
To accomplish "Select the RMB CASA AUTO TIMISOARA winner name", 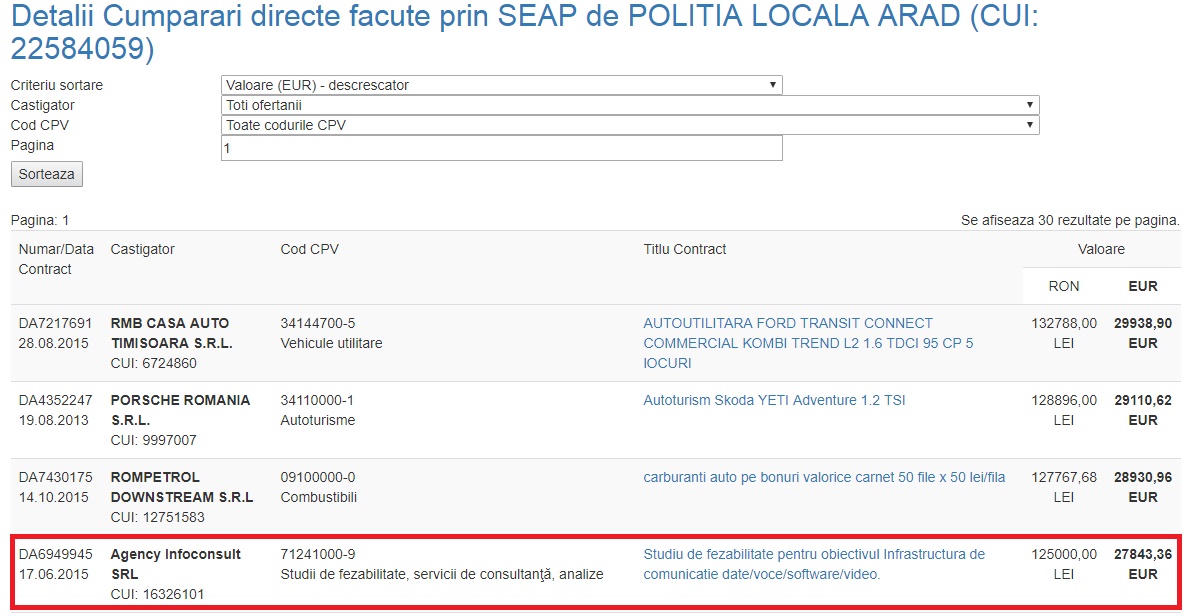I will click(x=171, y=333).
